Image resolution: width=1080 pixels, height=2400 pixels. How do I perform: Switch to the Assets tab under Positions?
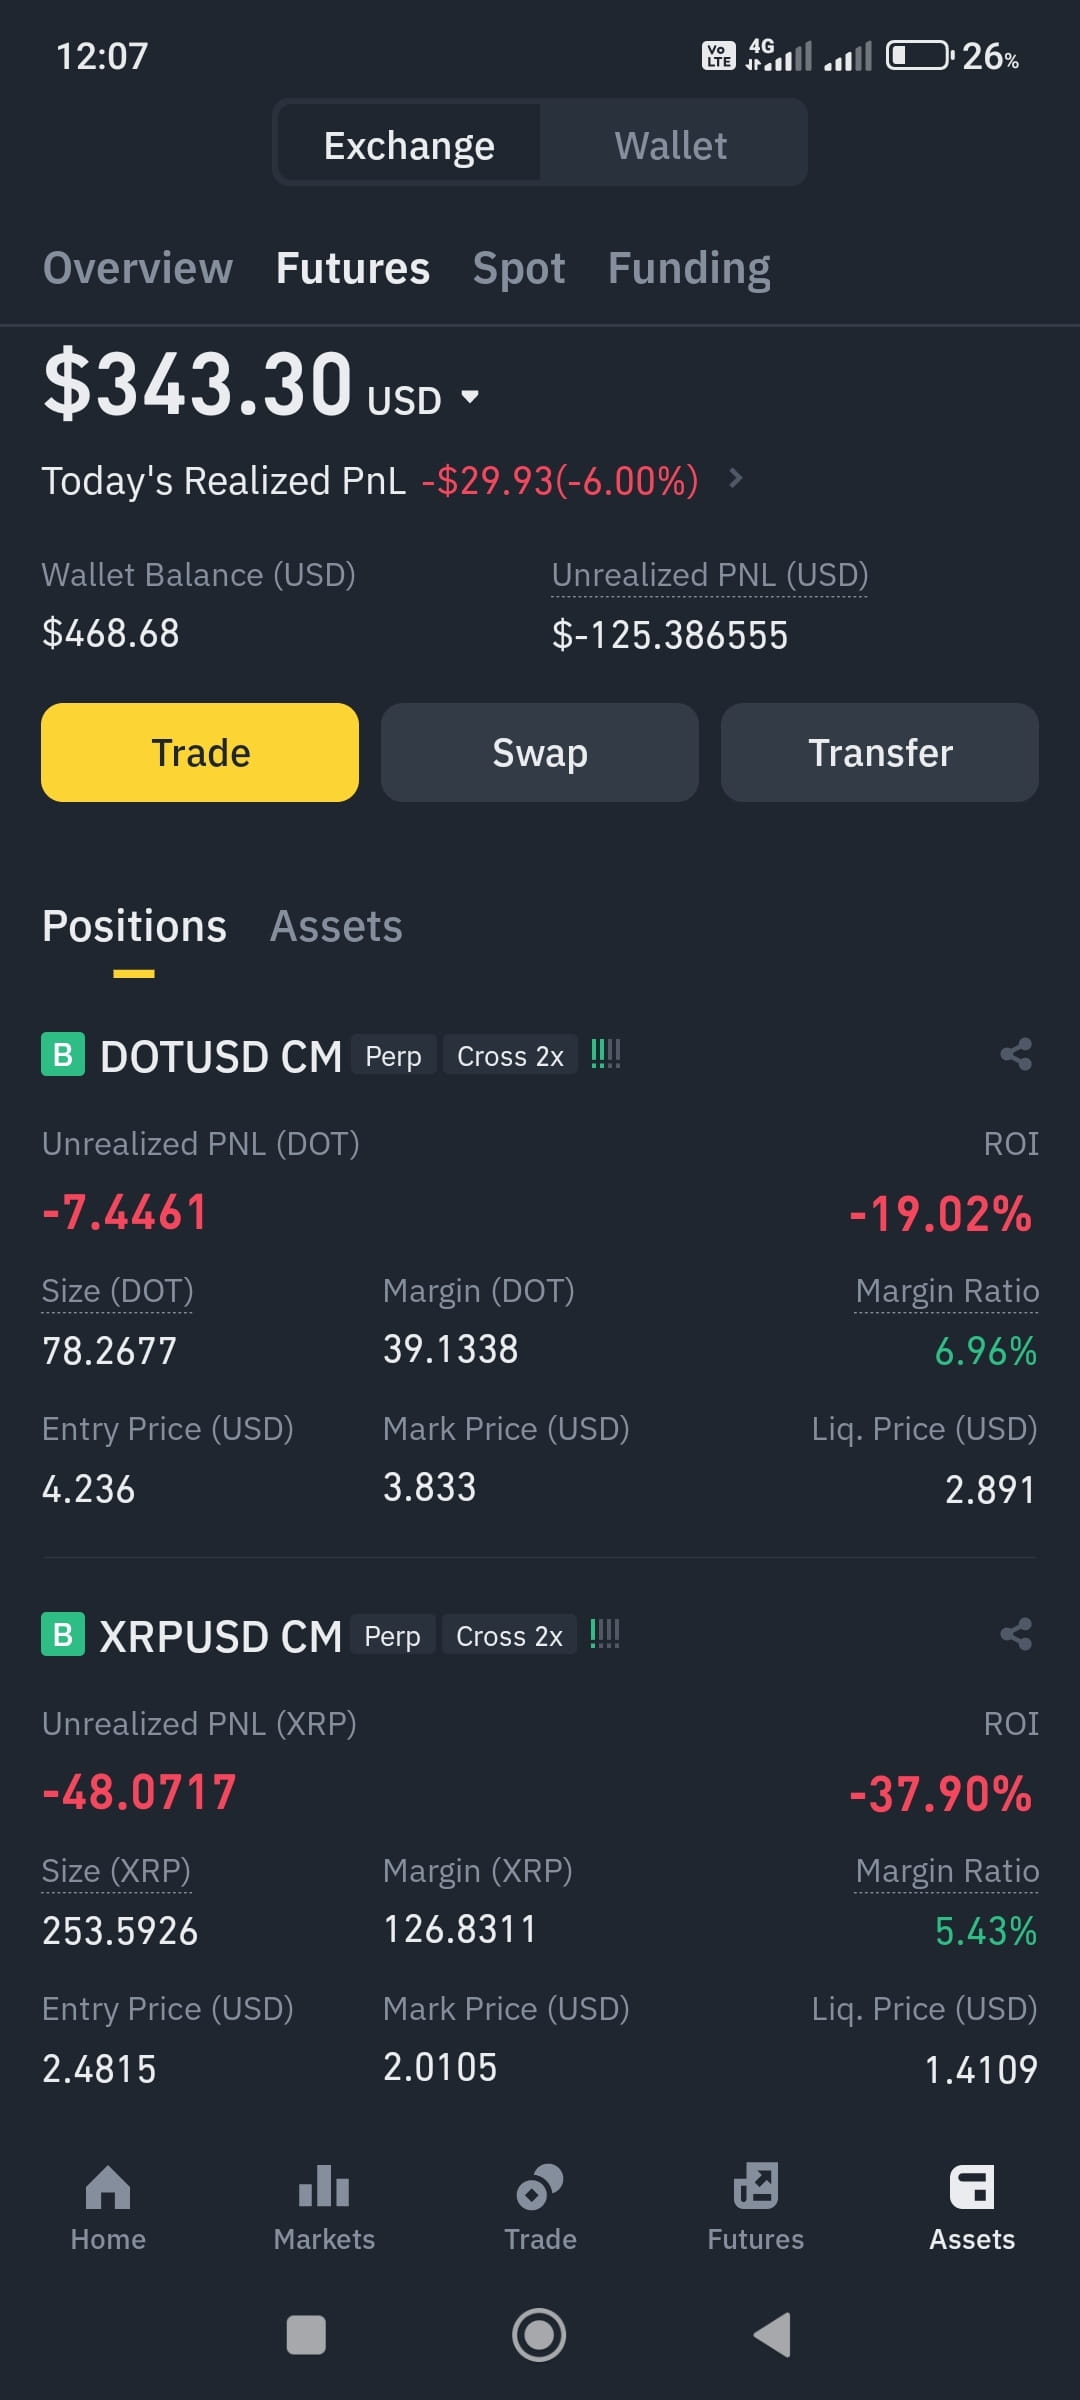pos(336,926)
